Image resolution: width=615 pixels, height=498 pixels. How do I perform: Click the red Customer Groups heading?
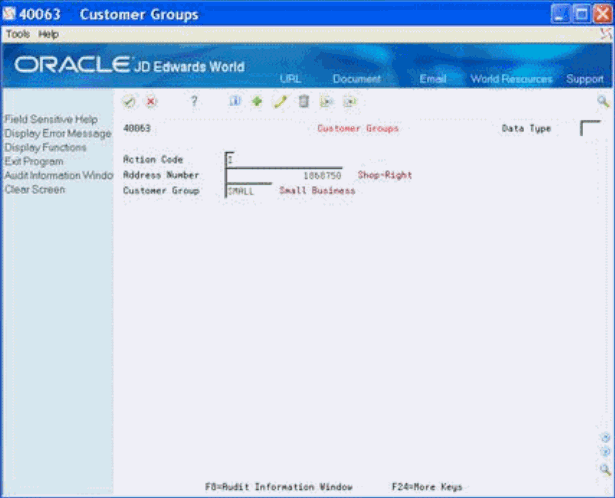pos(358,128)
